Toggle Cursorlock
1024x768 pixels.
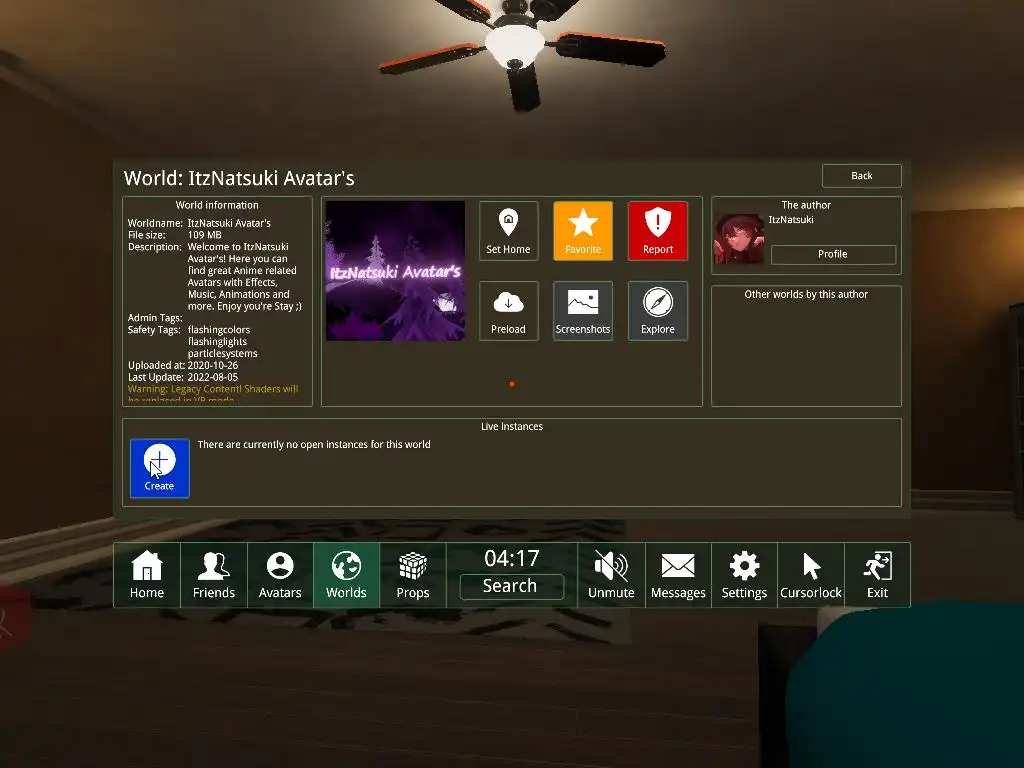pyautogui.click(x=810, y=575)
